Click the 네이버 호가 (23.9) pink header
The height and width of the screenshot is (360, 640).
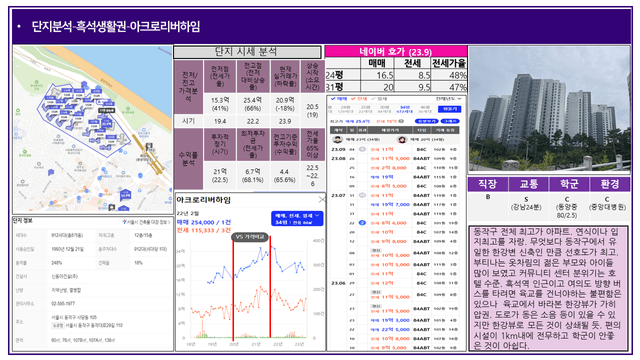(396, 52)
